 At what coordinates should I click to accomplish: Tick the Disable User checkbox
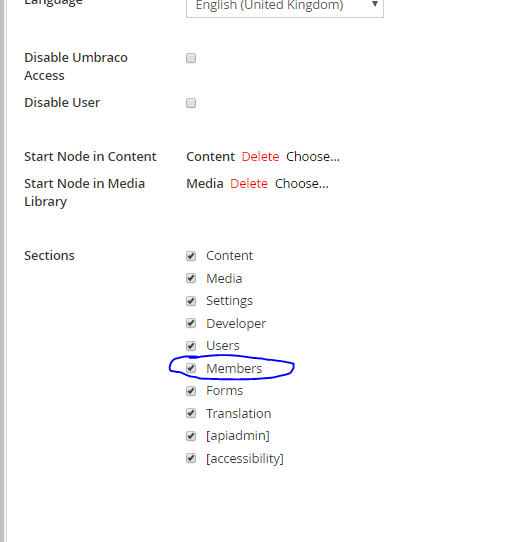[191, 103]
